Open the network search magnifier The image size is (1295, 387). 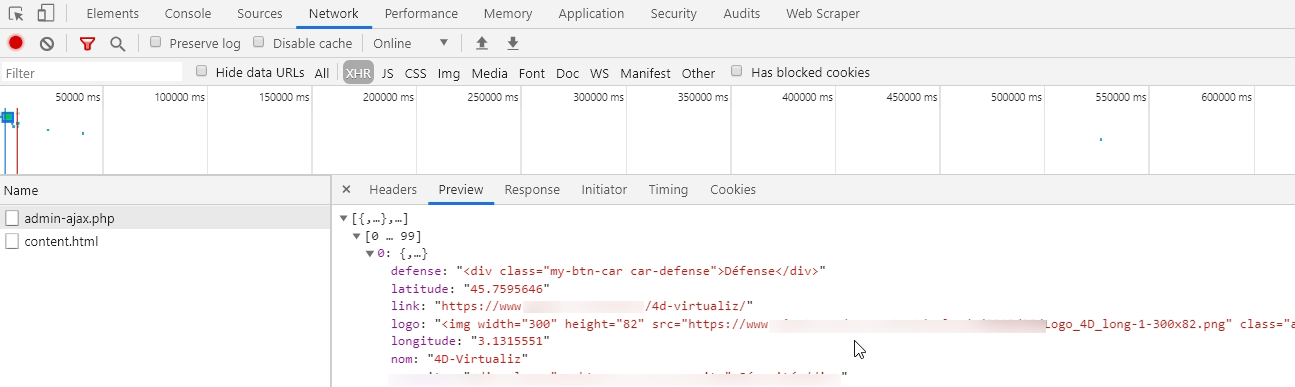[117, 43]
